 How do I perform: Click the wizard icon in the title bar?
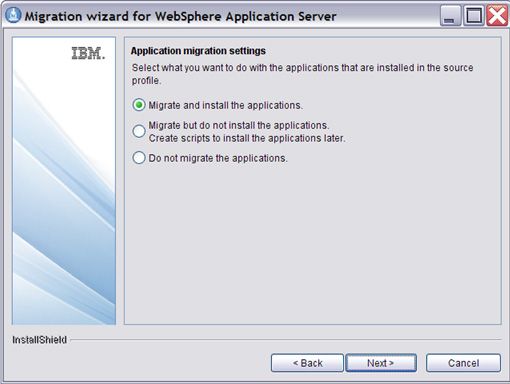[x=13, y=15]
